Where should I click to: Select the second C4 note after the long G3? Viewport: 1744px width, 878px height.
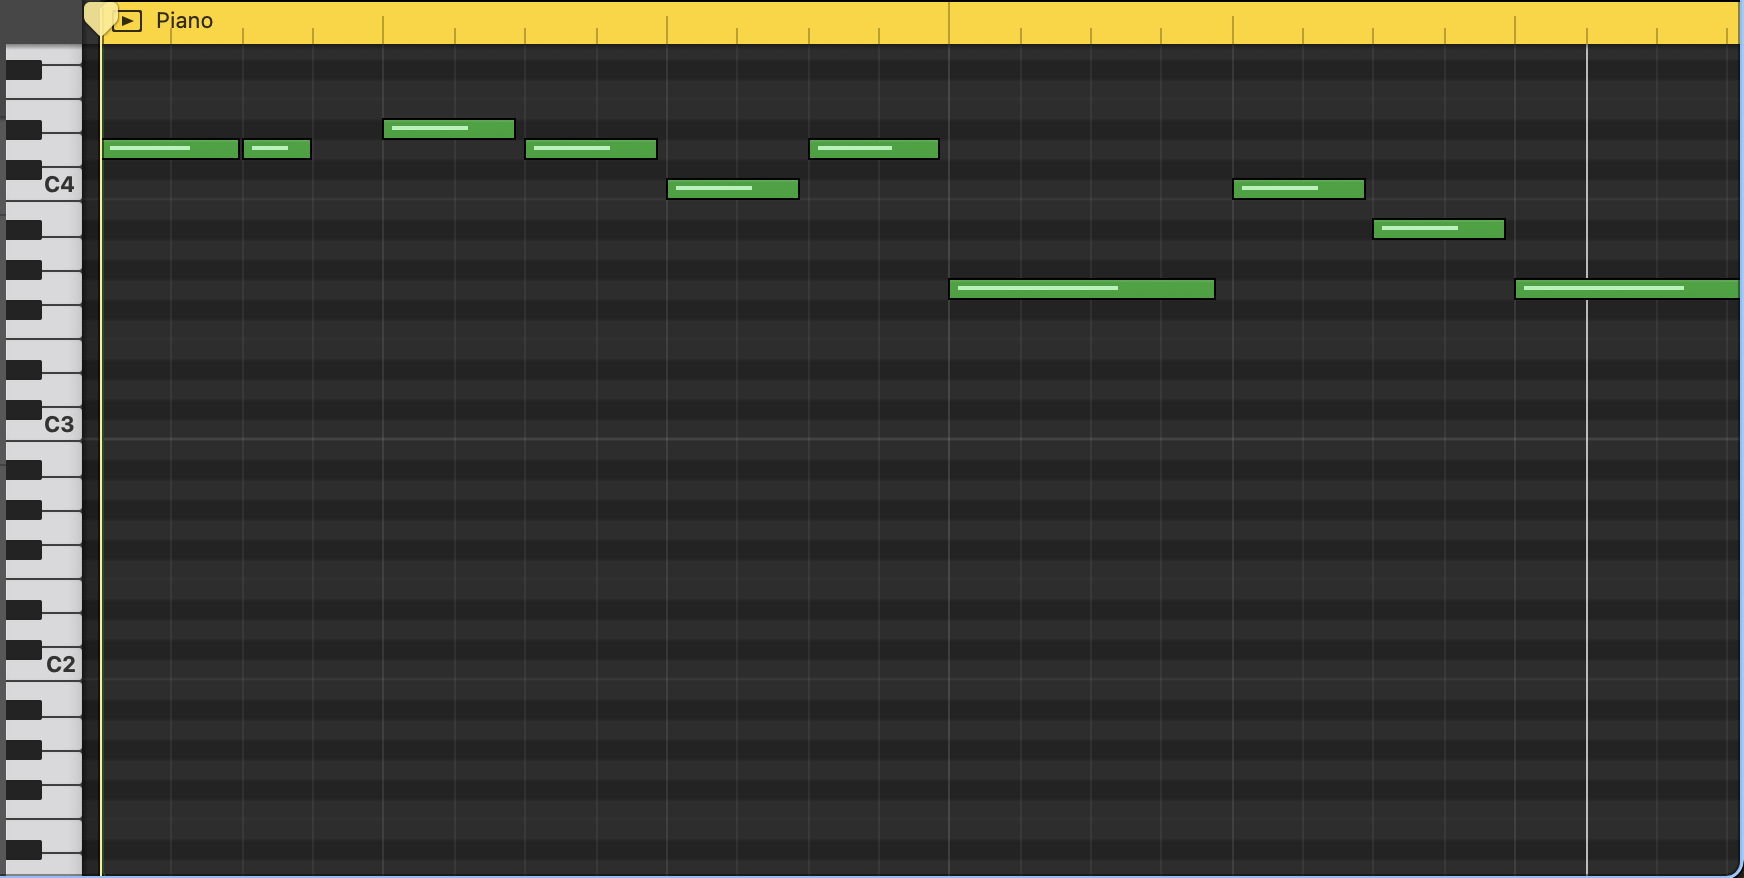point(1298,189)
